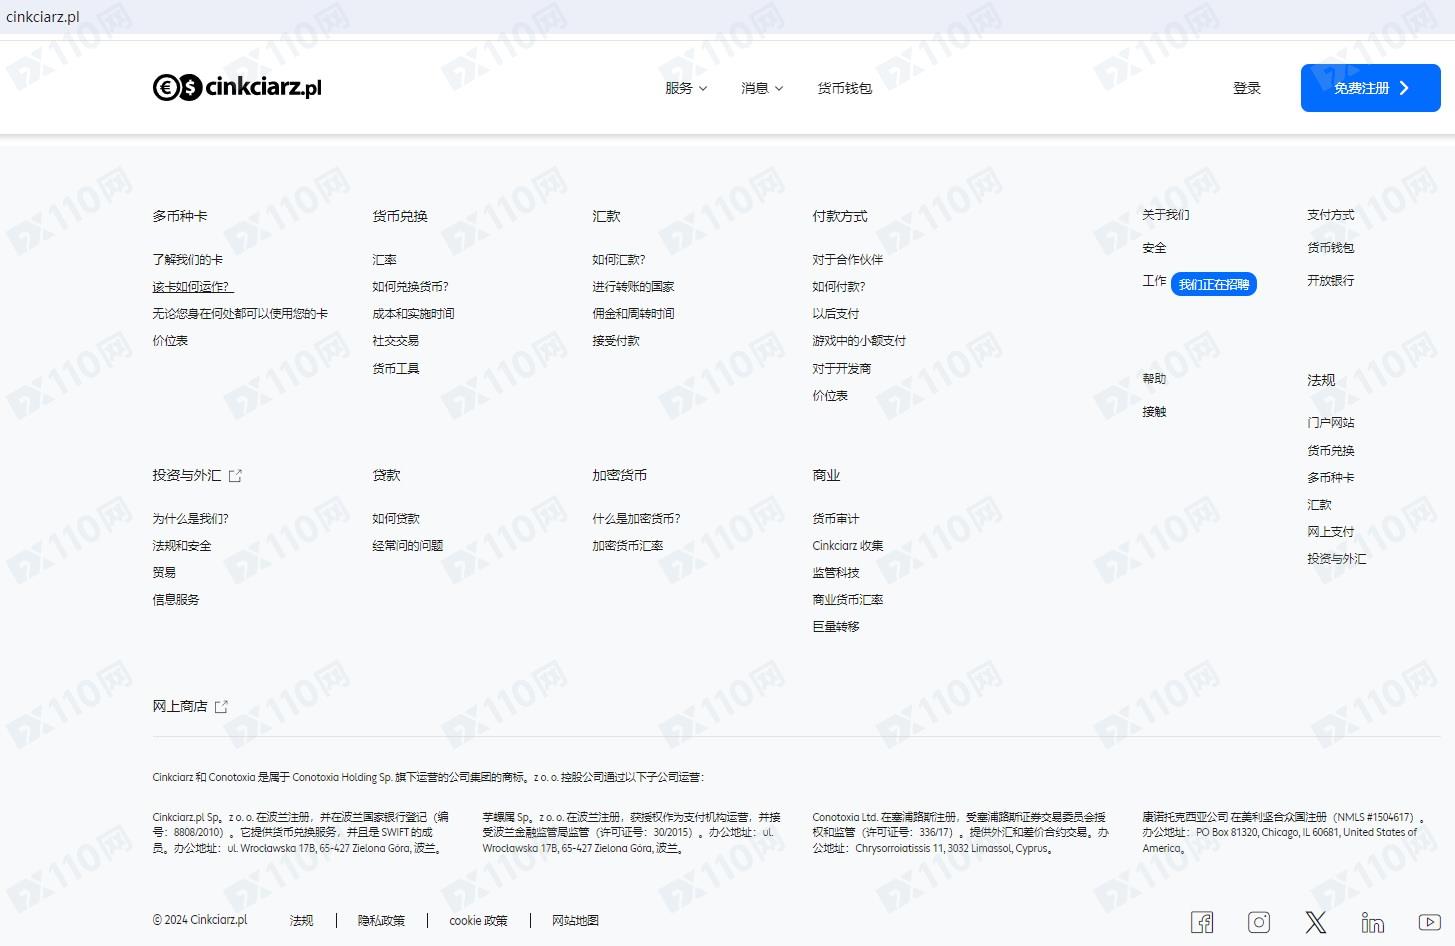Open the X (Twitter) social icon
Viewport: 1455px width, 946px height.
[x=1316, y=922]
